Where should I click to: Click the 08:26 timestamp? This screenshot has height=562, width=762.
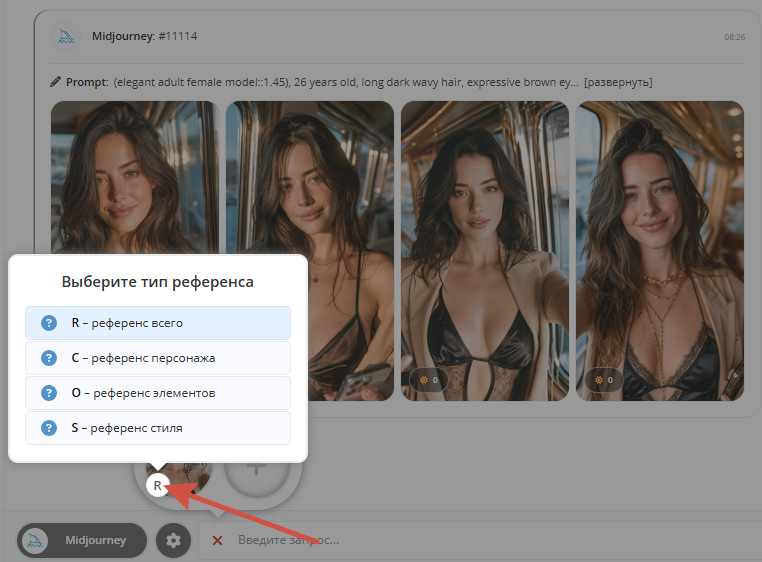pyautogui.click(x=734, y=37)
